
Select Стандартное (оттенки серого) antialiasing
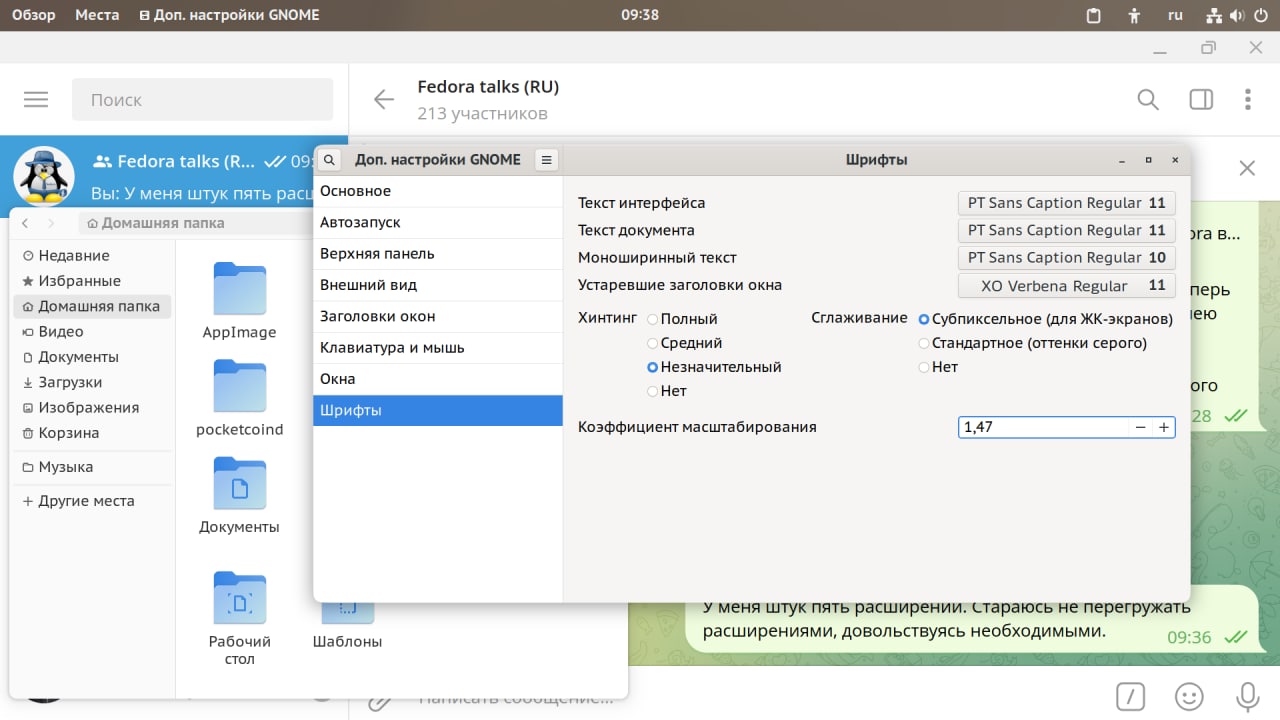tap(1033, 343)
